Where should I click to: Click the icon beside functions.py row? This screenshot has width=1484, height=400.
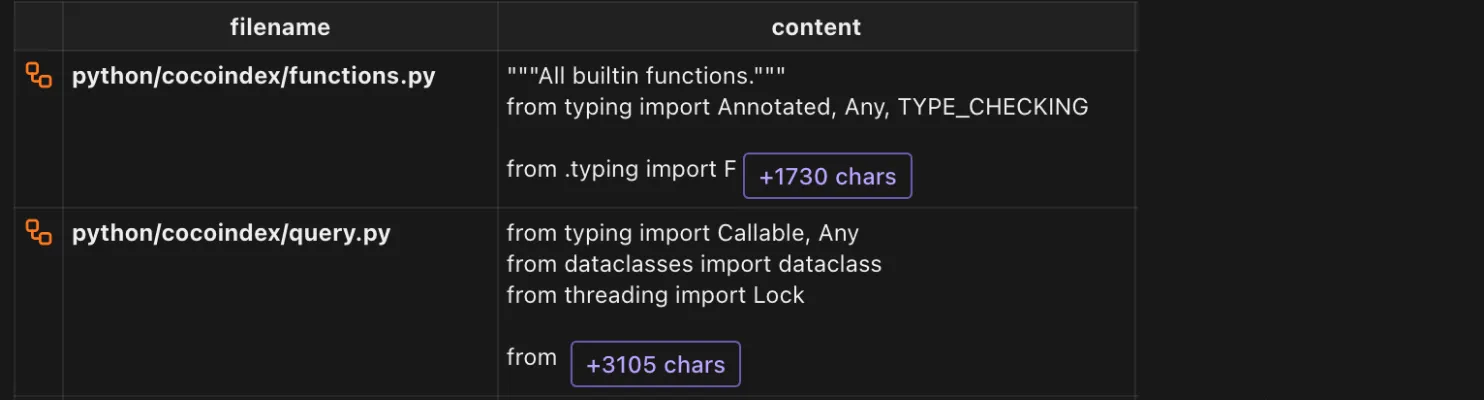[x=38, y=76]
